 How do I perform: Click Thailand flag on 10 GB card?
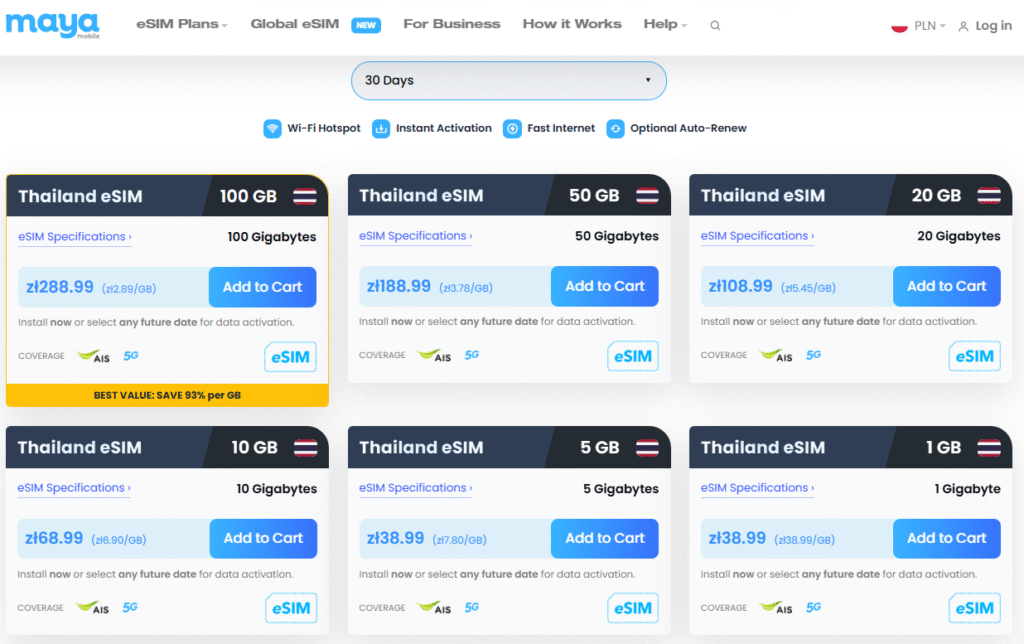(306, 447)
